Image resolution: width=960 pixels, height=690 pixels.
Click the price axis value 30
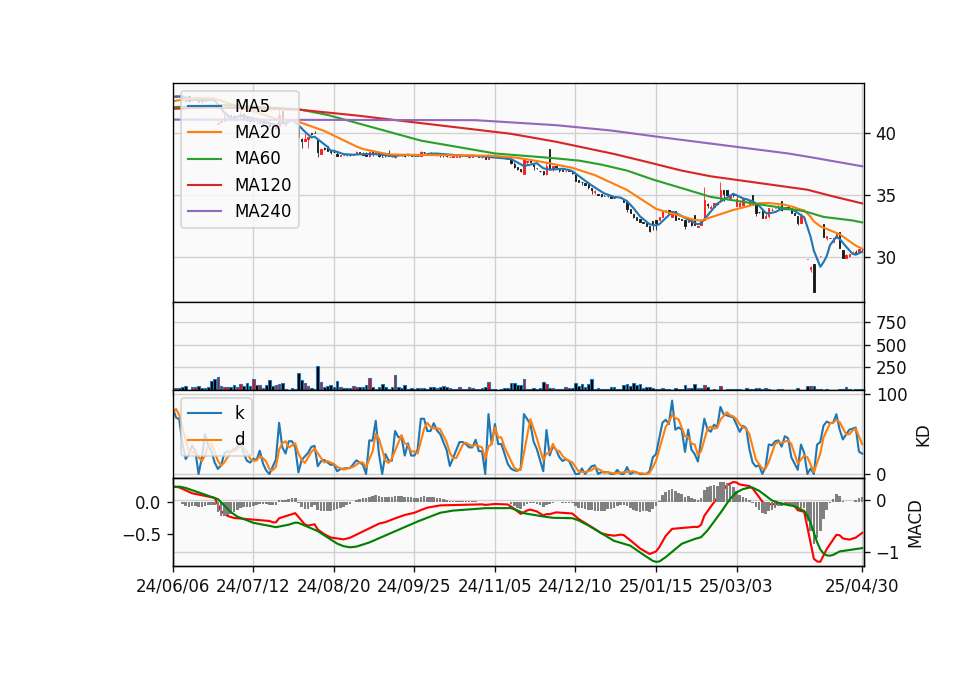pos(885,258)
